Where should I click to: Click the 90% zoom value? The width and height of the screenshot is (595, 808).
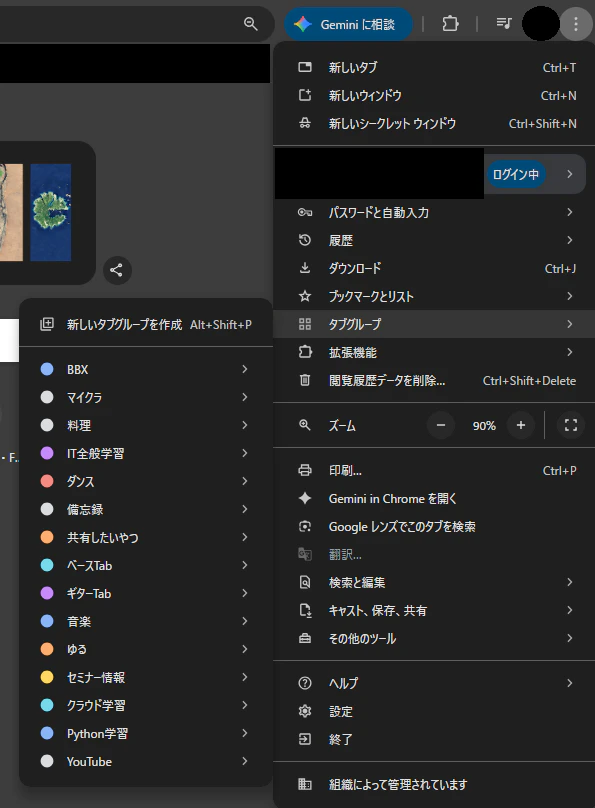coord(484,426)
